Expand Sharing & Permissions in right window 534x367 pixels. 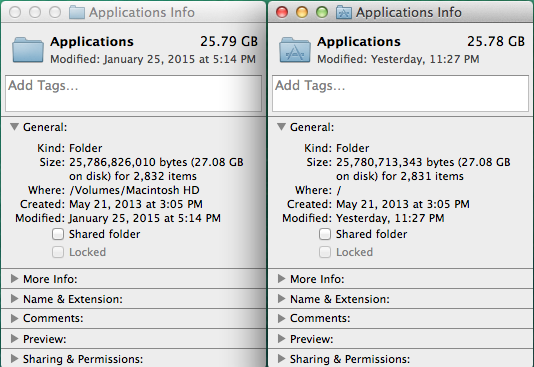point(281,359)
